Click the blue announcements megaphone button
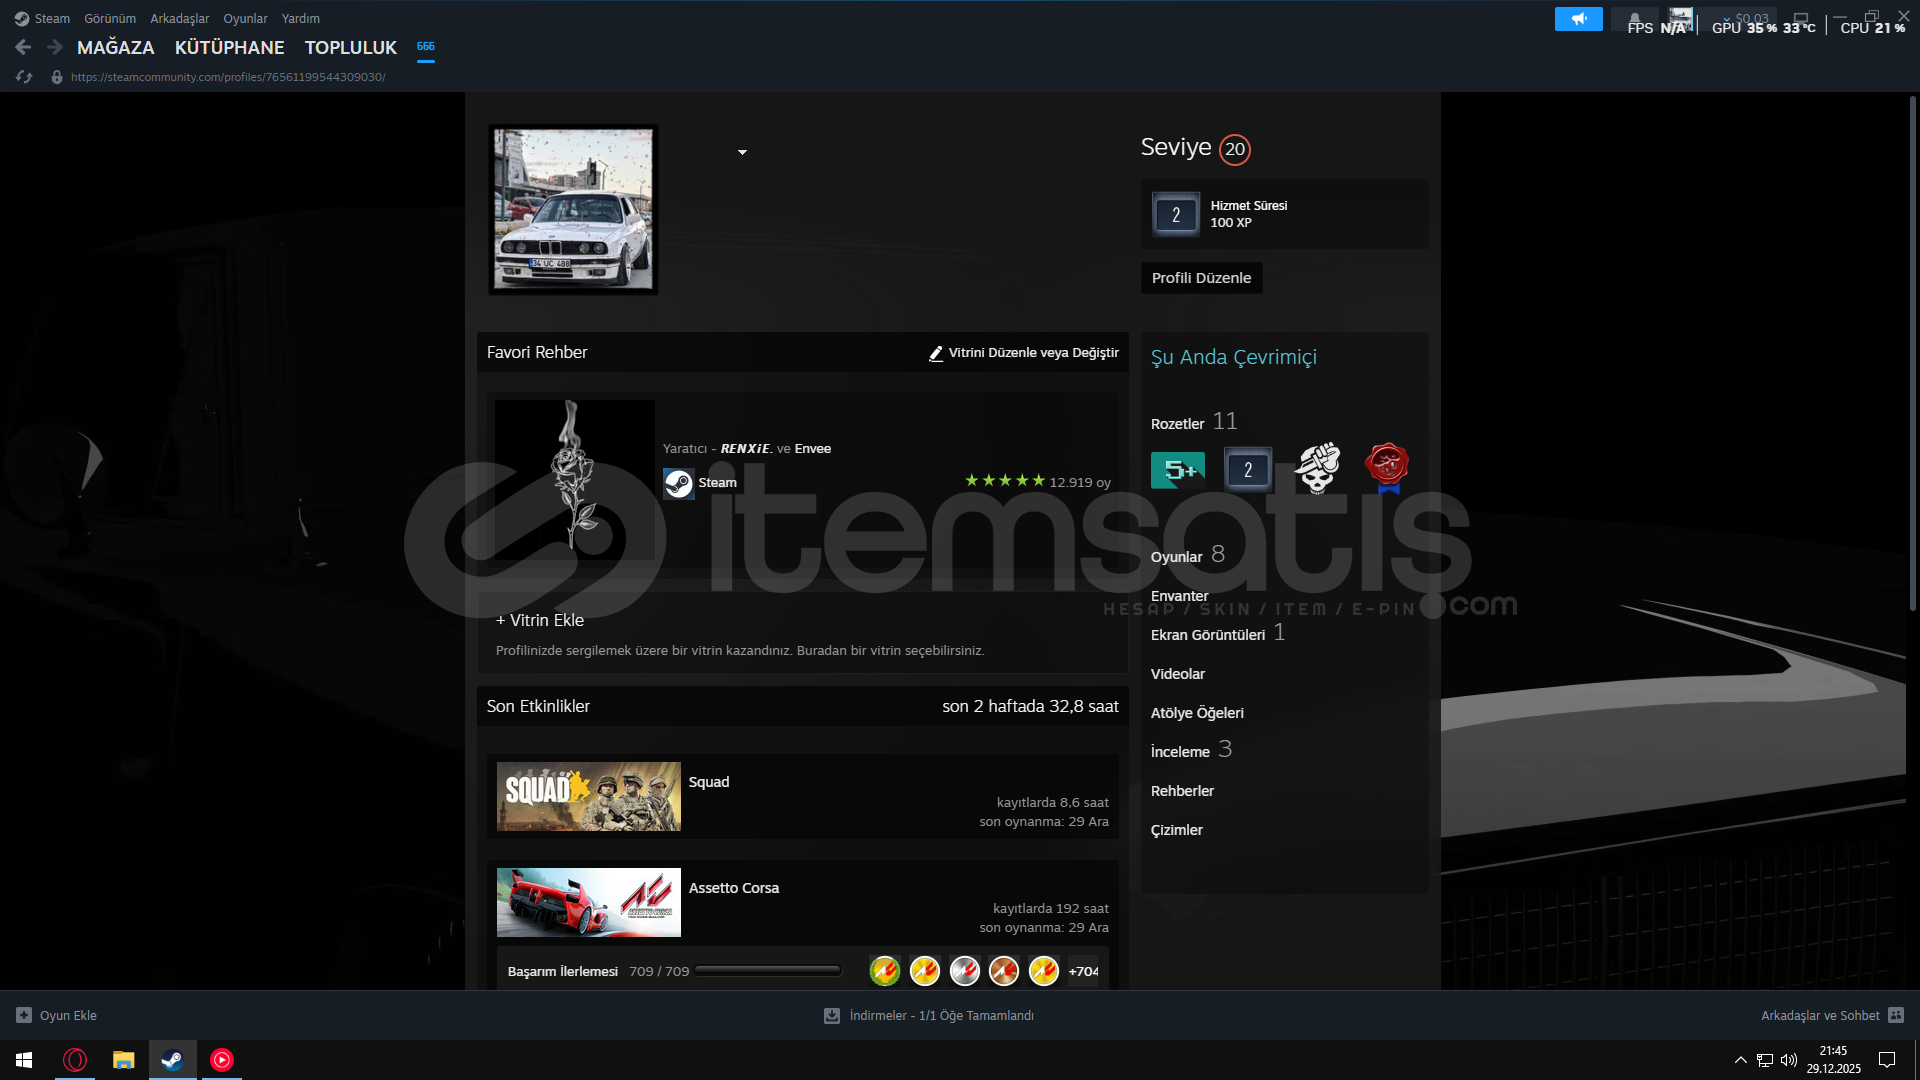Screen dimensions: 1920x1080 click(x=1578, y=19)
